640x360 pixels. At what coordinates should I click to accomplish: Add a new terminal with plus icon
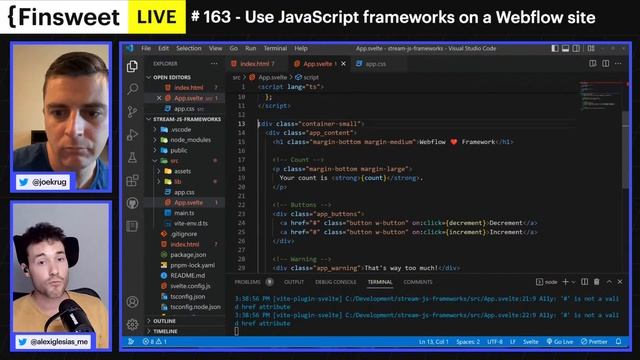tap(565, 282)
